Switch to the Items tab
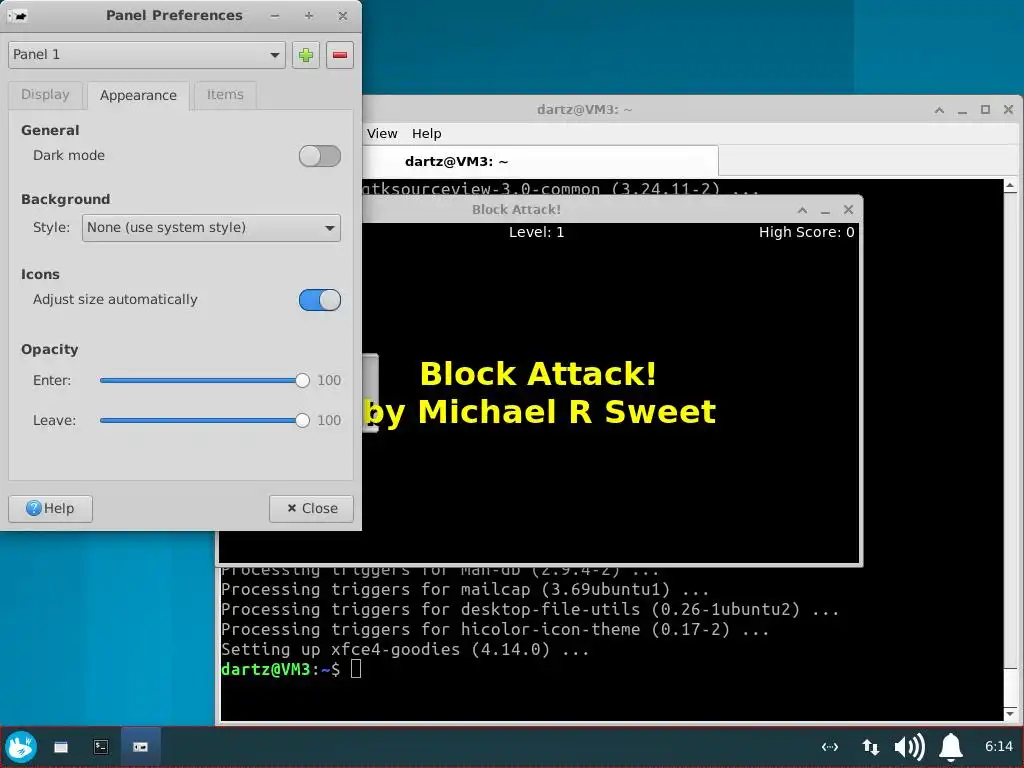The image size is (1024, 768). 225,95
